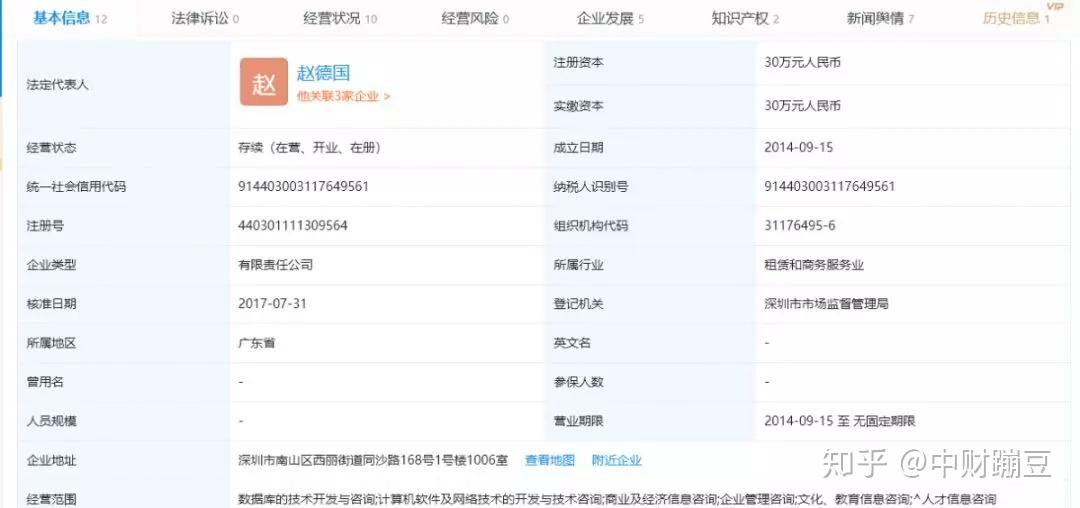Click 查看地图 link next to address
The image size is (1080, 508).
coord(550,461)
